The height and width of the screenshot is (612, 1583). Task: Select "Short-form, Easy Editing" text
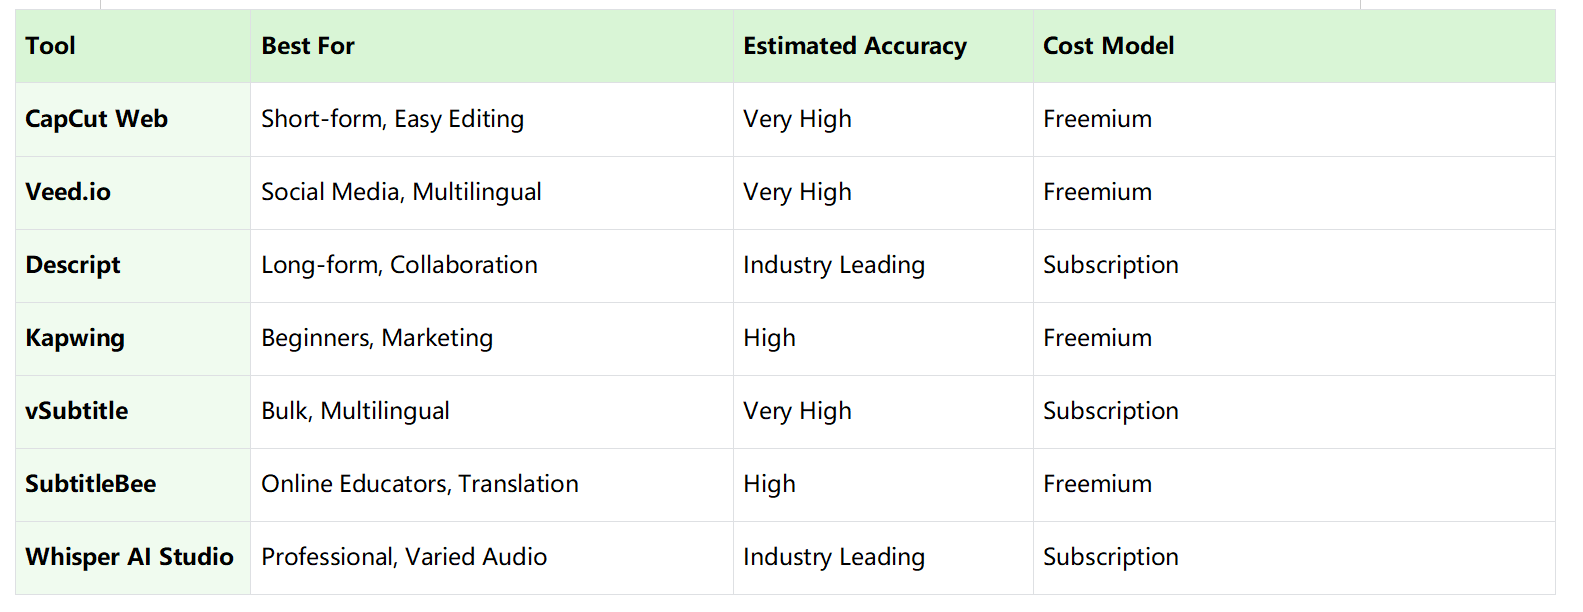coord(392,119)
